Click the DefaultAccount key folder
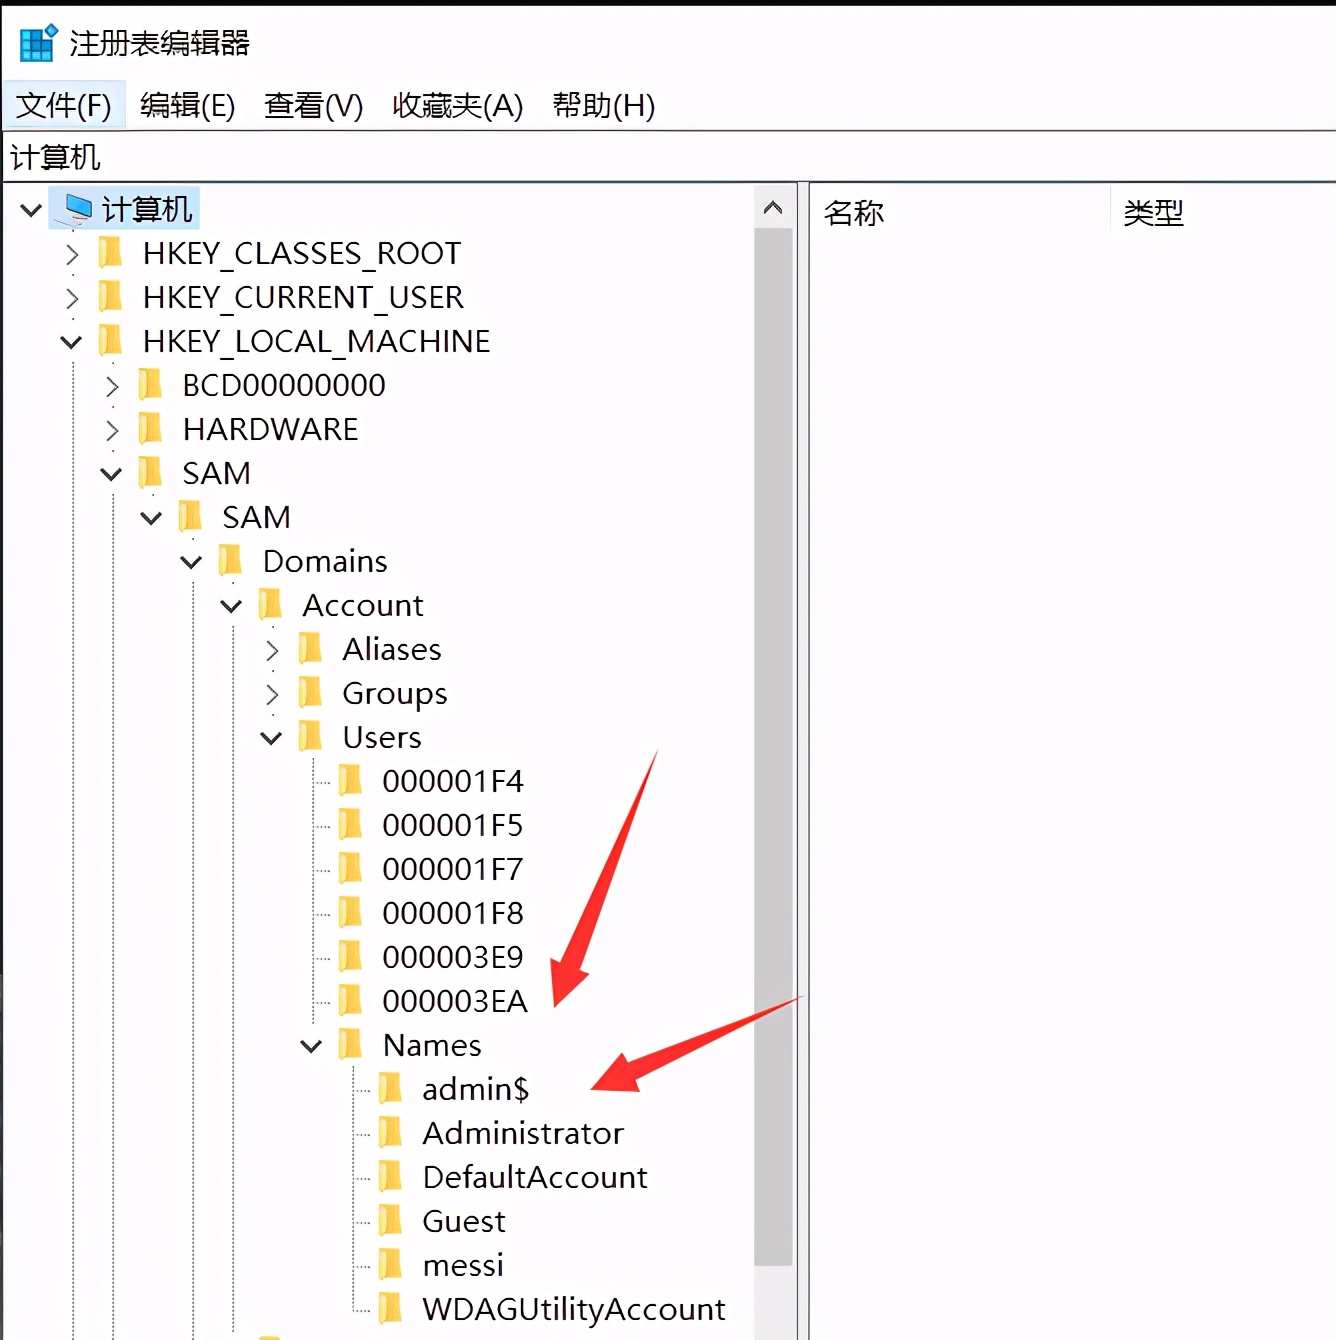 [x=534, y=1178]
